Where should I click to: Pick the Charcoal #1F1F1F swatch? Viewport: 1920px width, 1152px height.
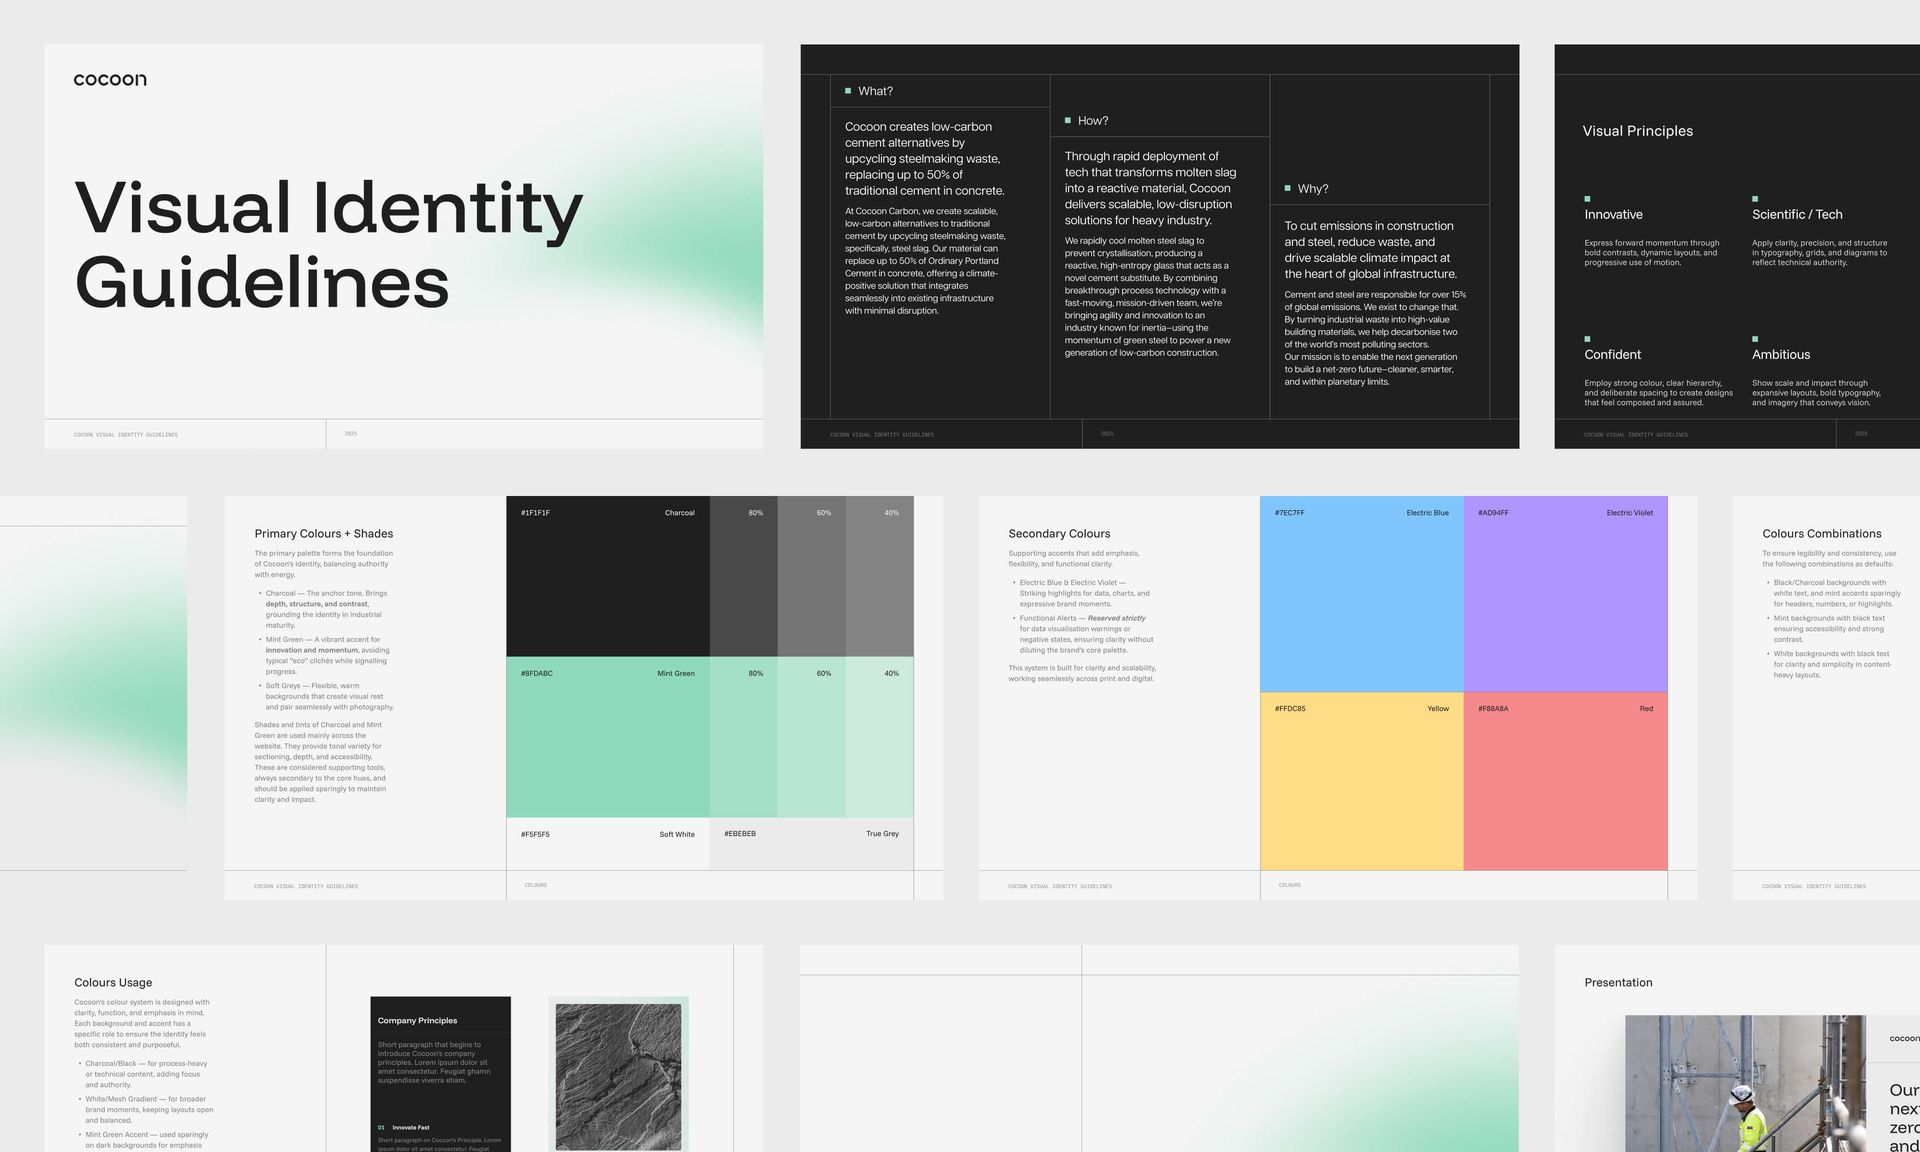coord(608,576)
